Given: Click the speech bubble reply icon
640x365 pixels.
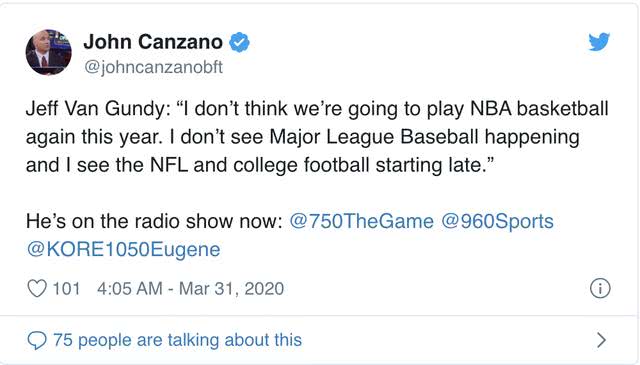Looking at the screenshot, I should tap(37, 340).
